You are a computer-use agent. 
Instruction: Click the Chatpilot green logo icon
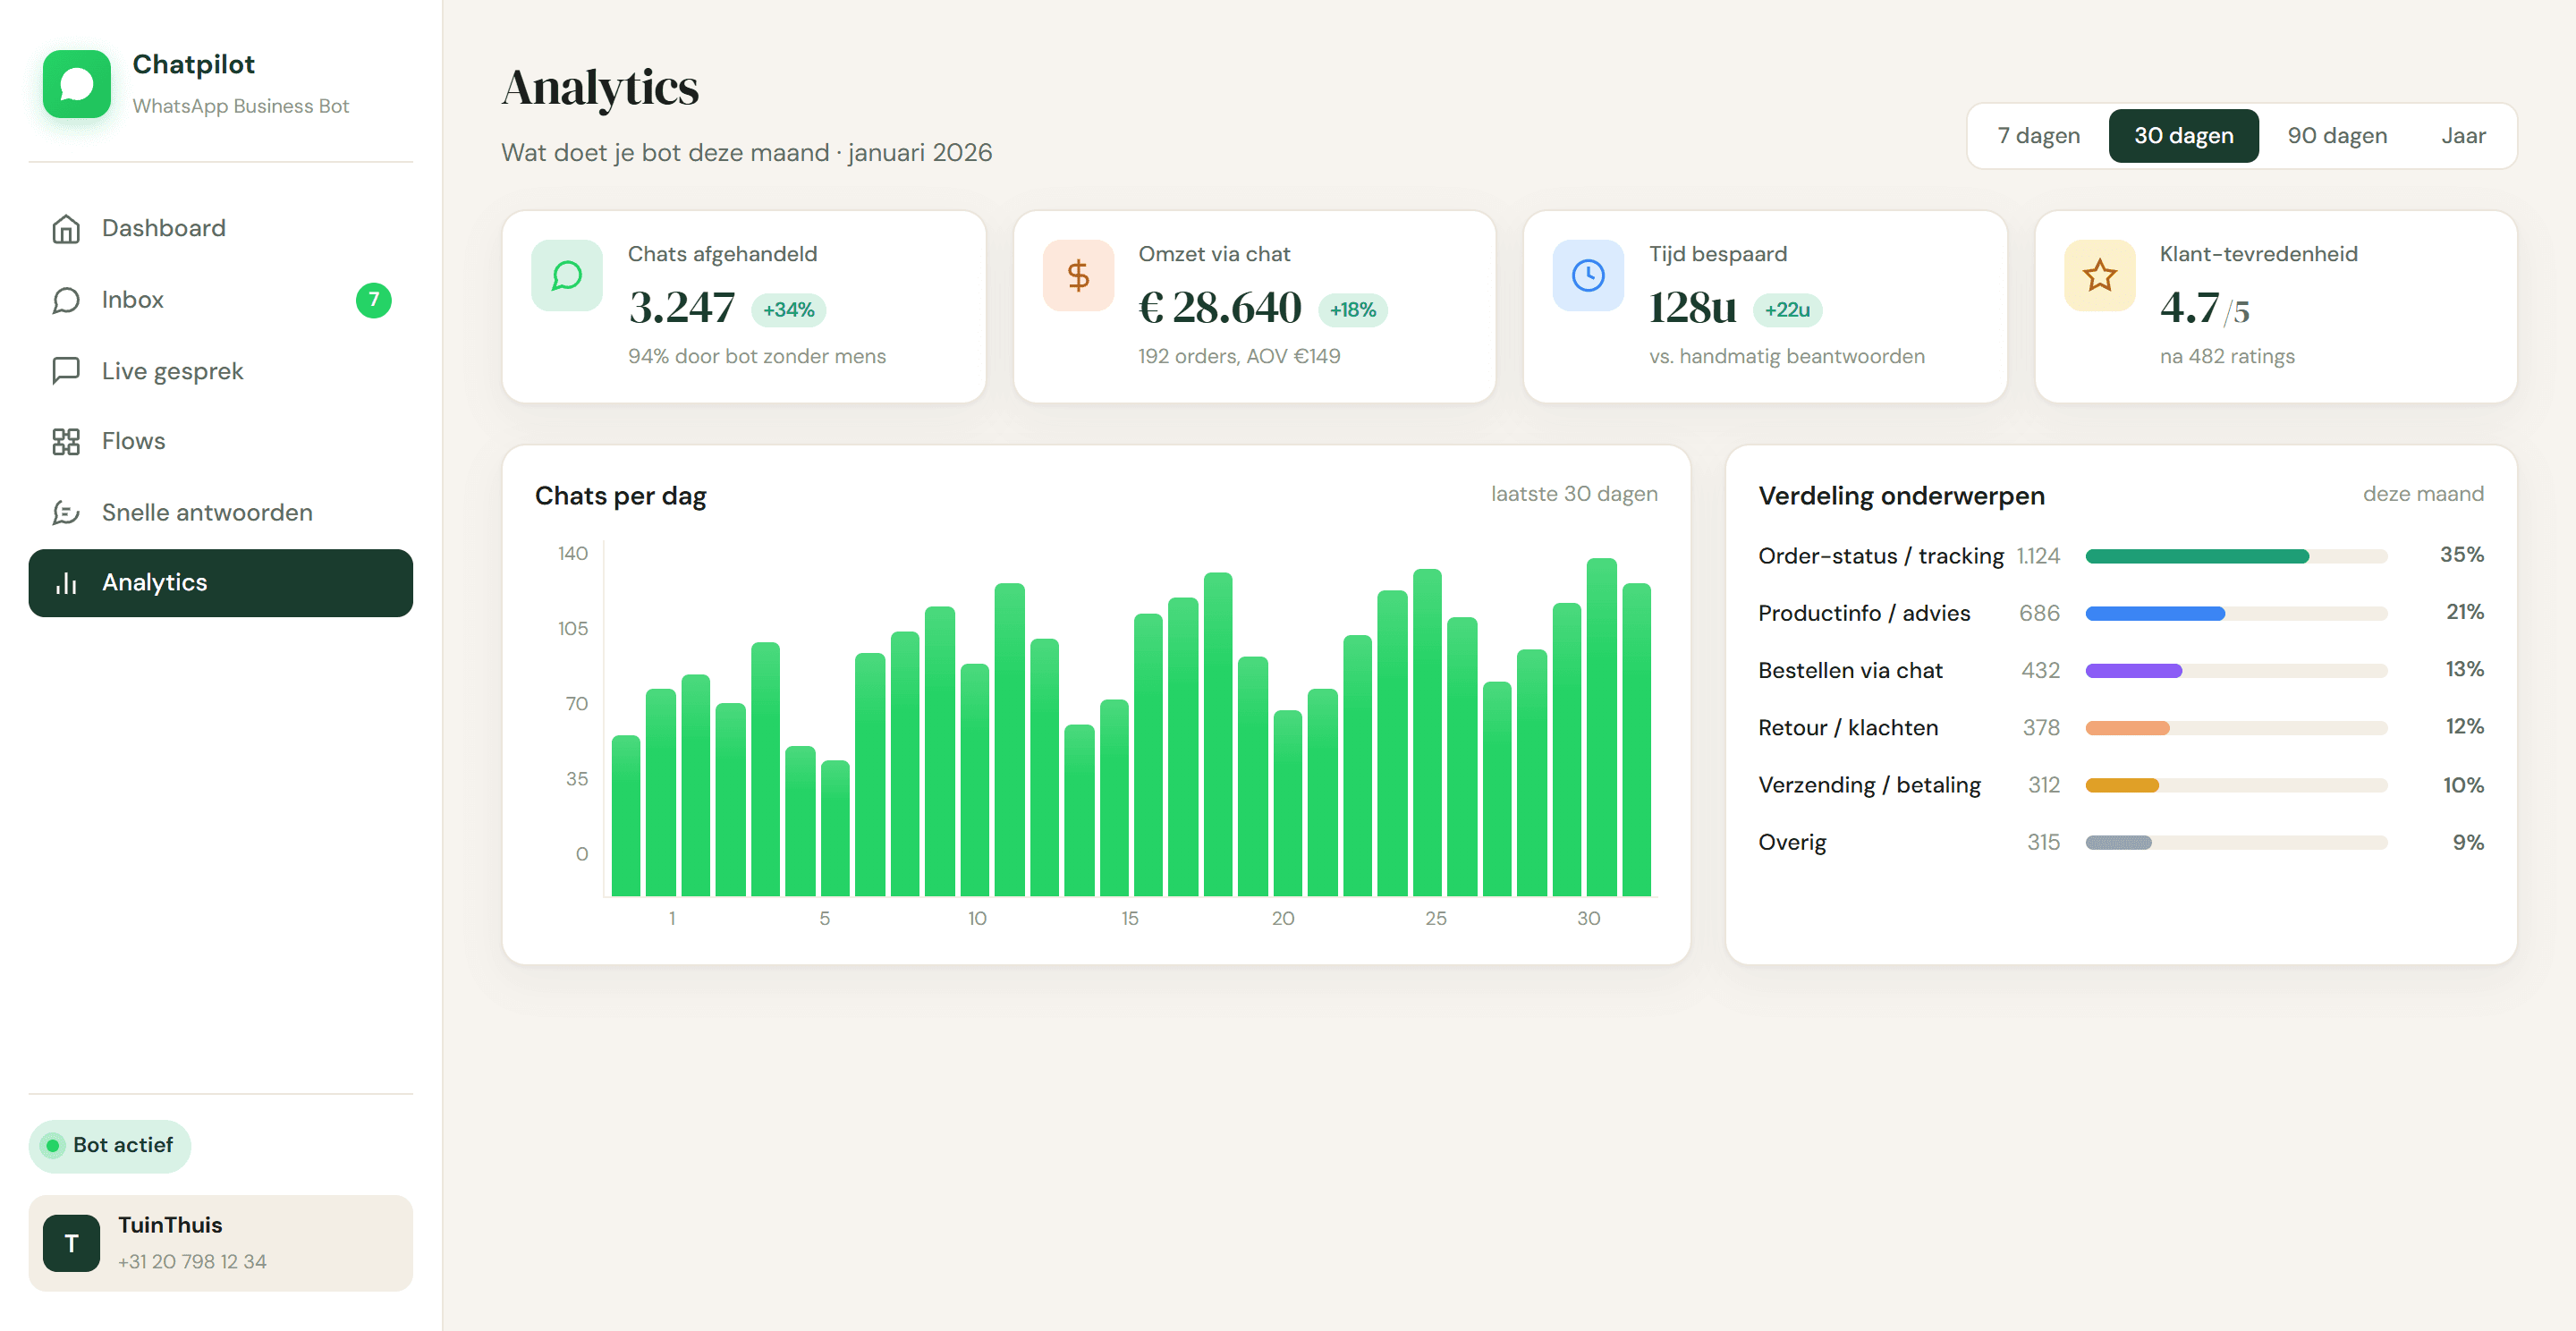pyautogui.click(x=77, y=84)
